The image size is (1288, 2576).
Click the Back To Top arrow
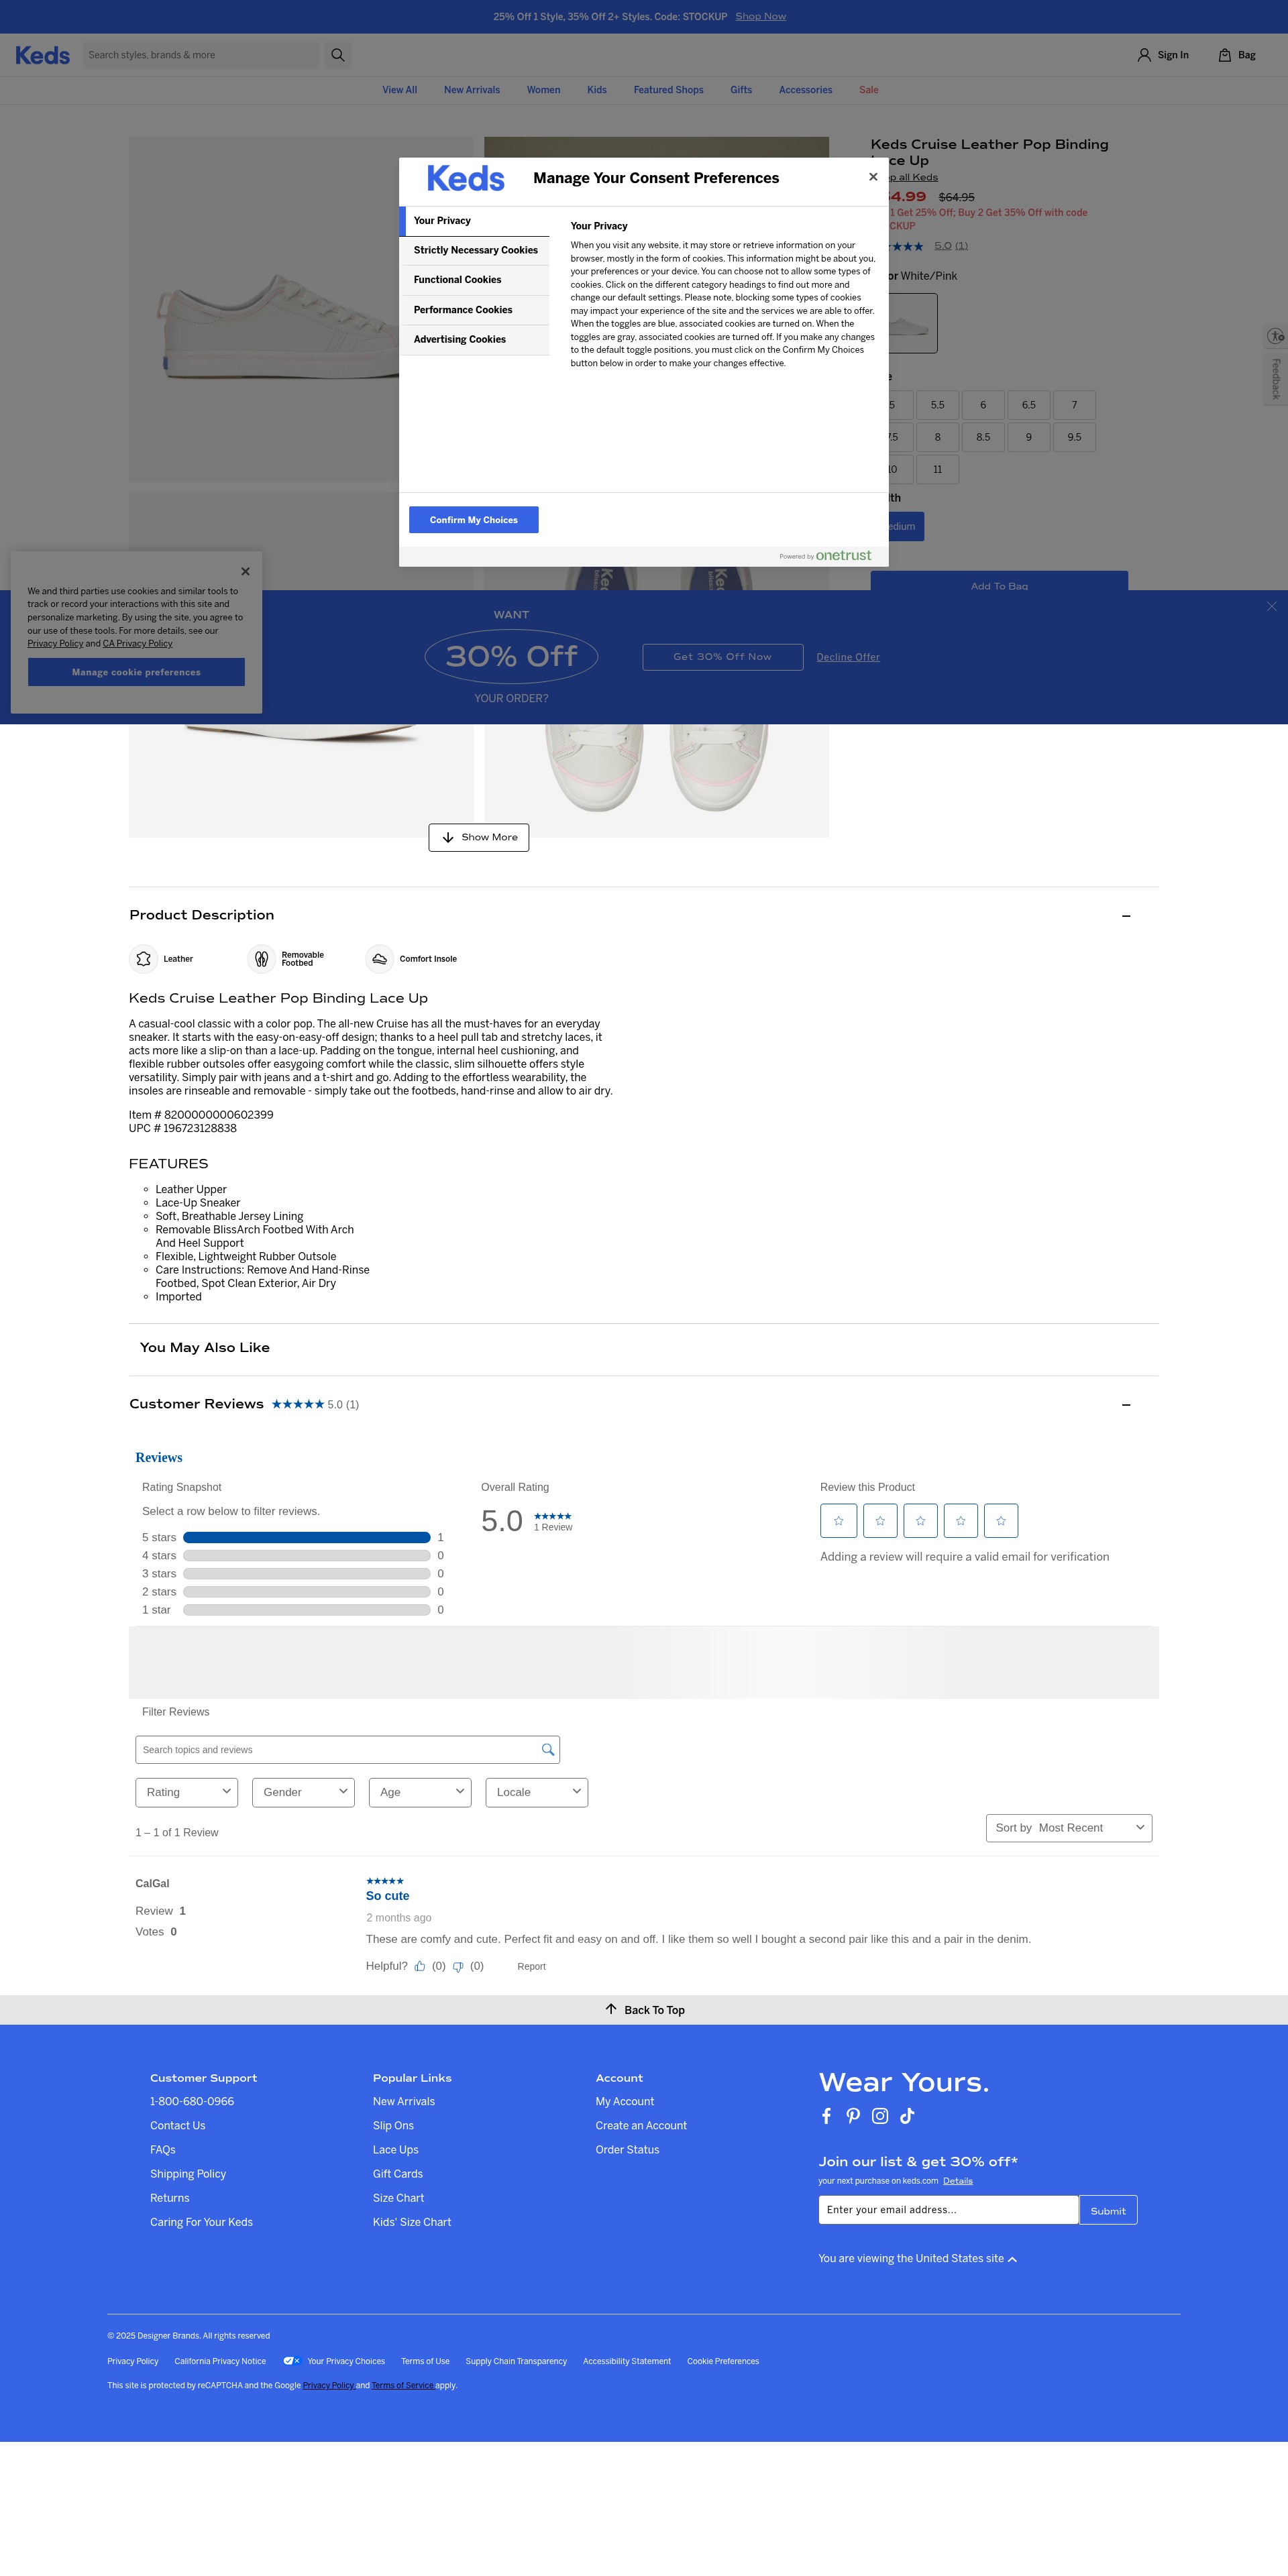(611, 2009)
